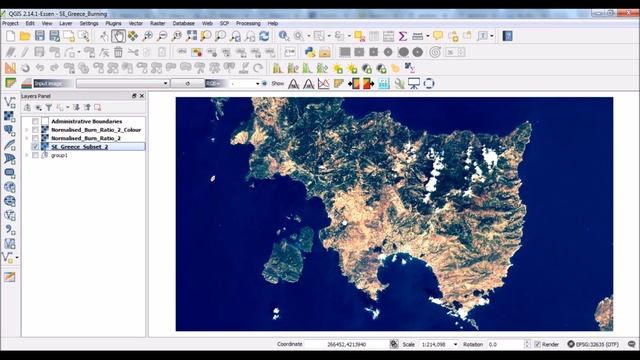Save the project using the floppy disk icon
The width and height of the screenshot is (640, 360).
pyautogui.click(x=40, y=36)
